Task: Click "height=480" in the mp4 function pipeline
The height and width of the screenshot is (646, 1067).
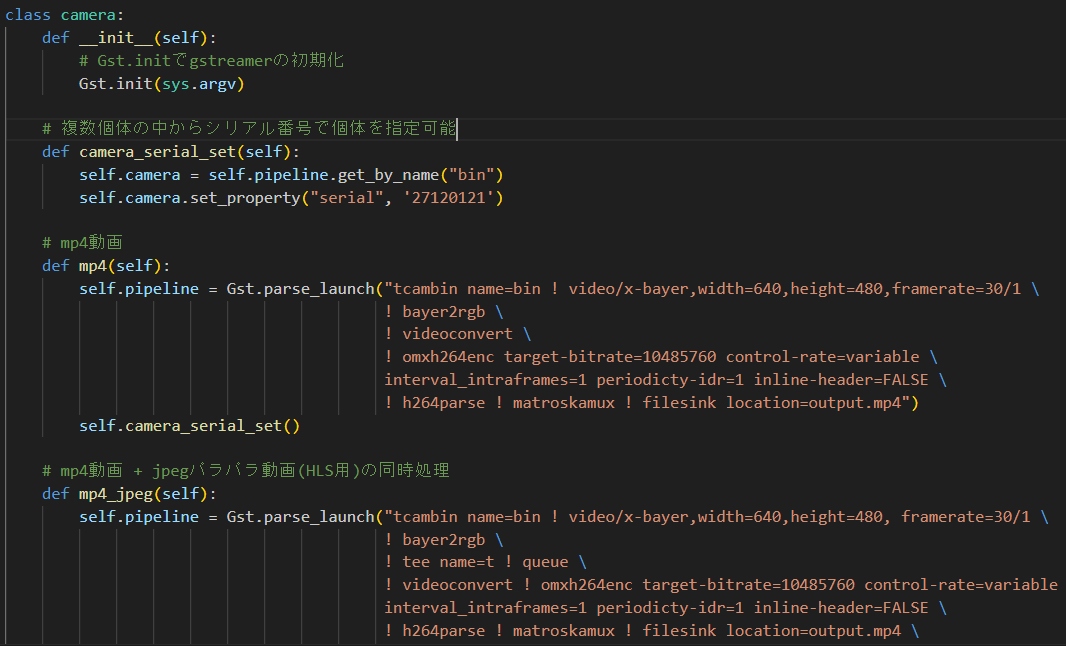Action: pyautogui.click(x=836, y=289)
